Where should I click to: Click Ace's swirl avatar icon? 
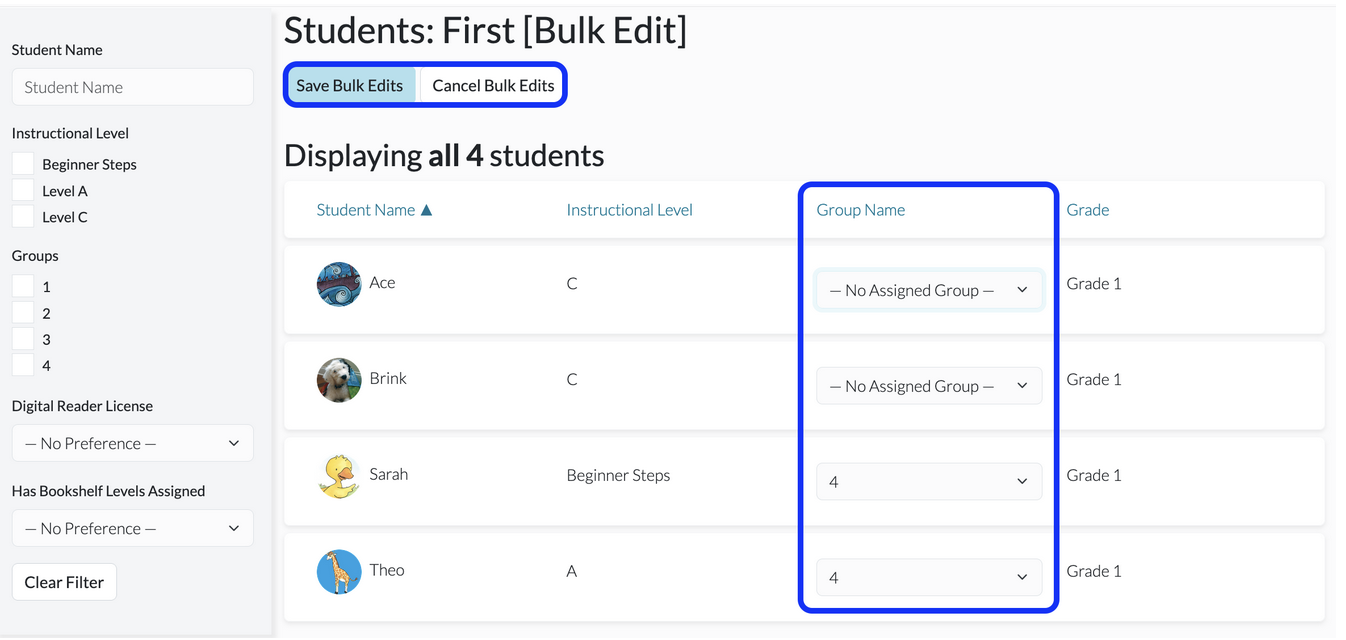[339, 284]
